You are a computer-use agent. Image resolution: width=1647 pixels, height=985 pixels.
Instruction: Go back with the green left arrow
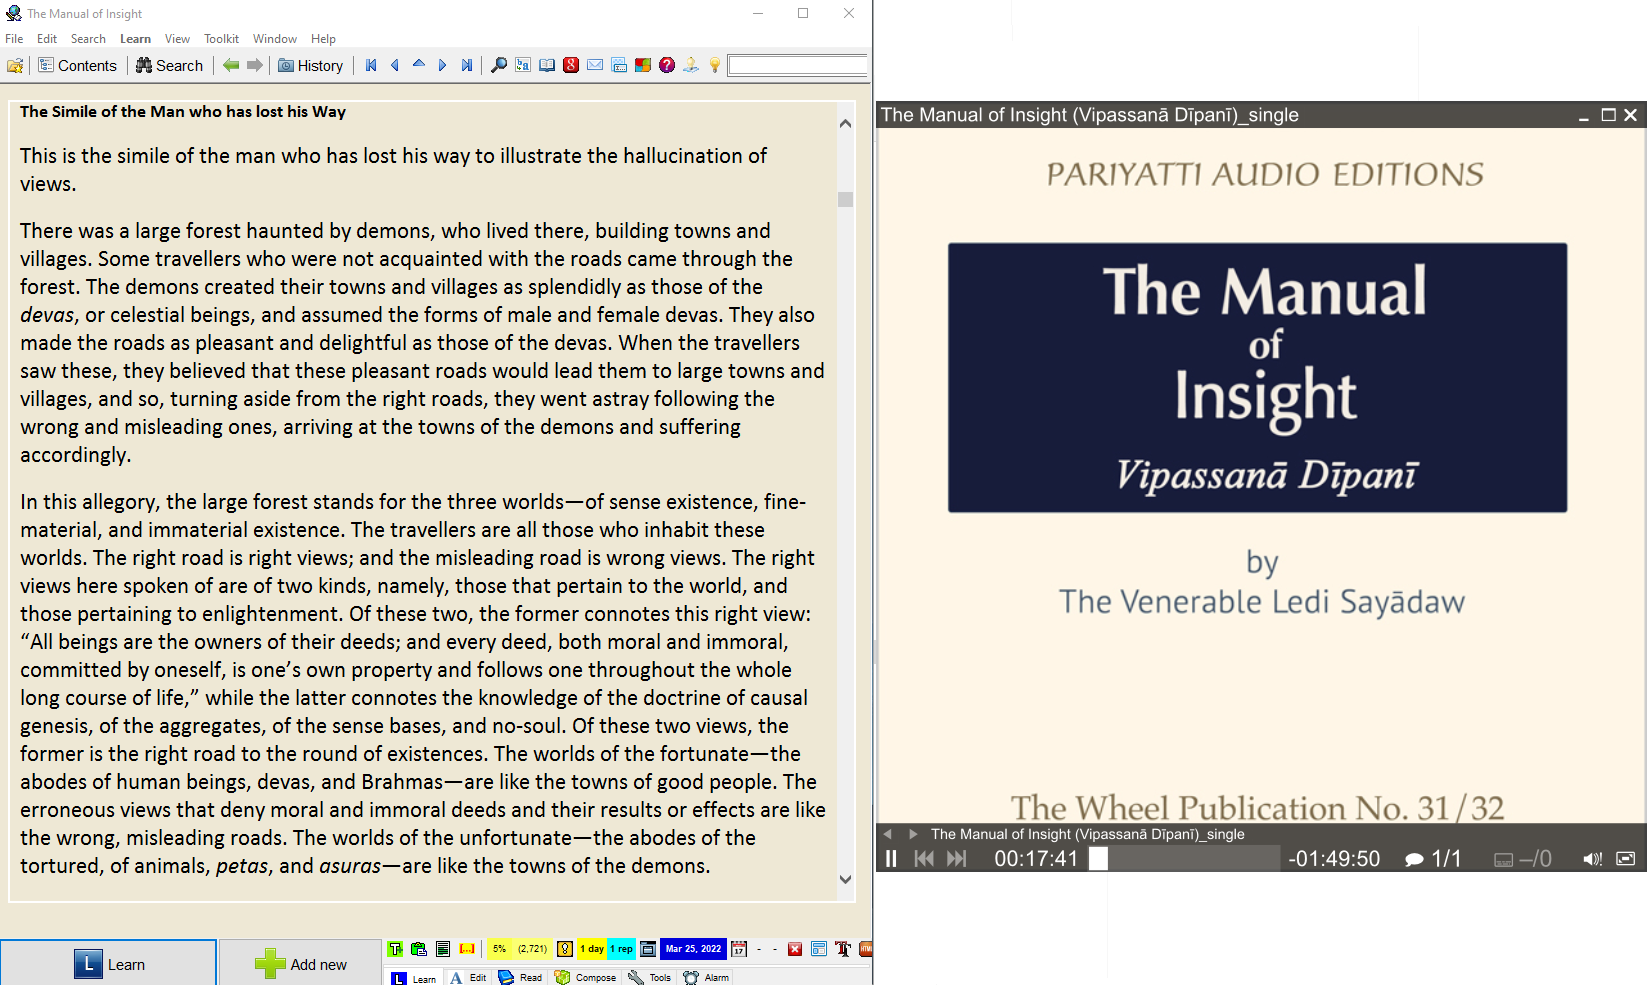[231, 65]
